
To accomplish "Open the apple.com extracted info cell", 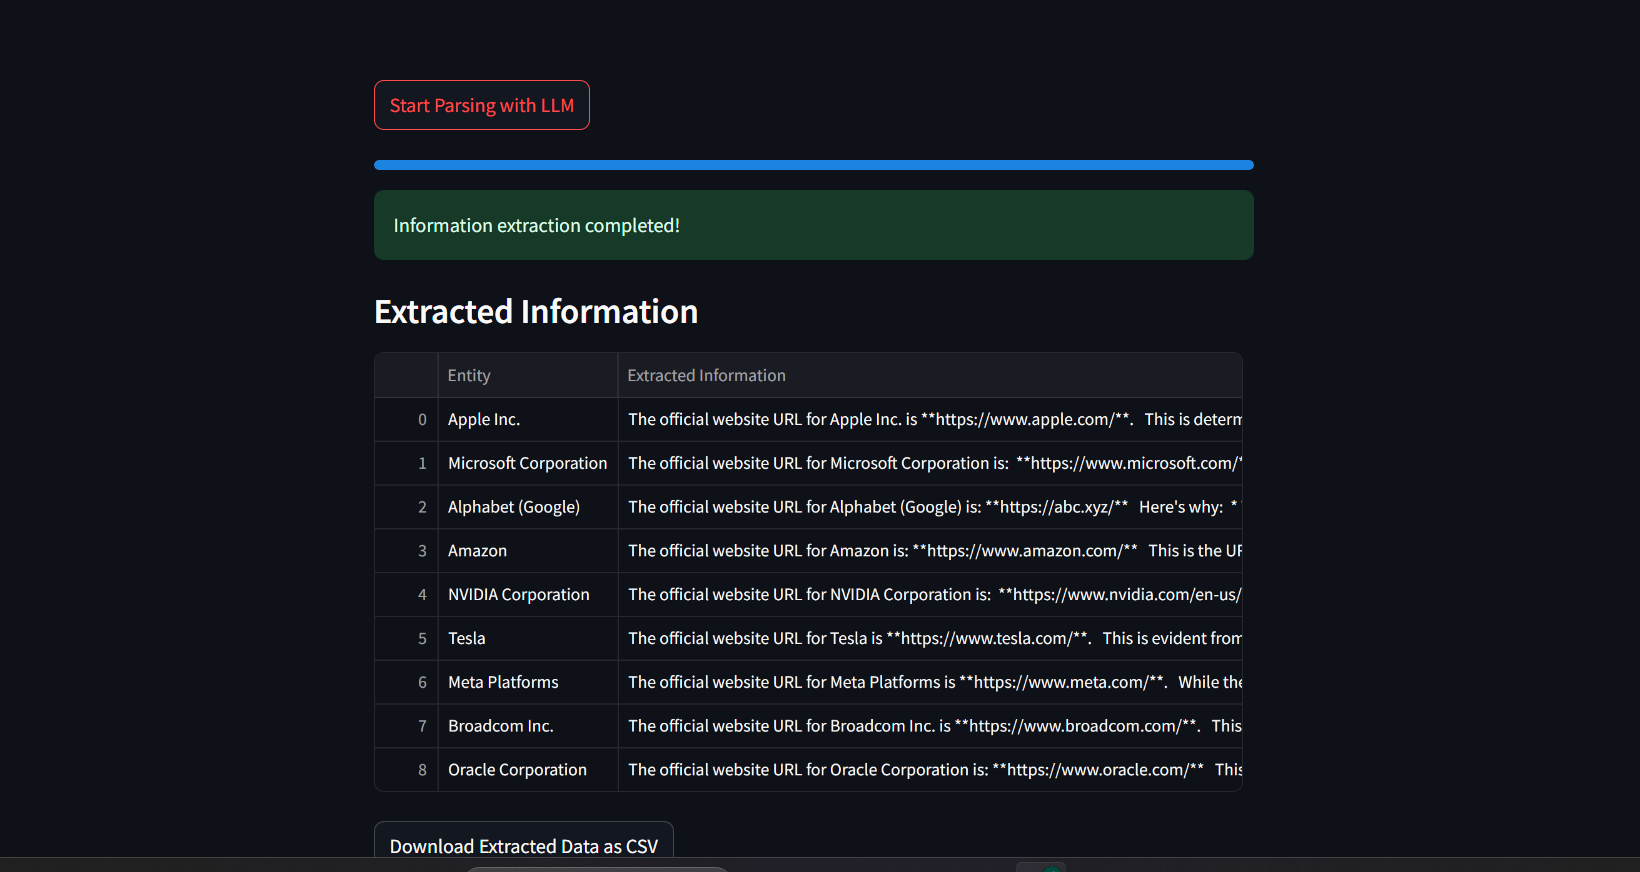I will pos(930,419).
